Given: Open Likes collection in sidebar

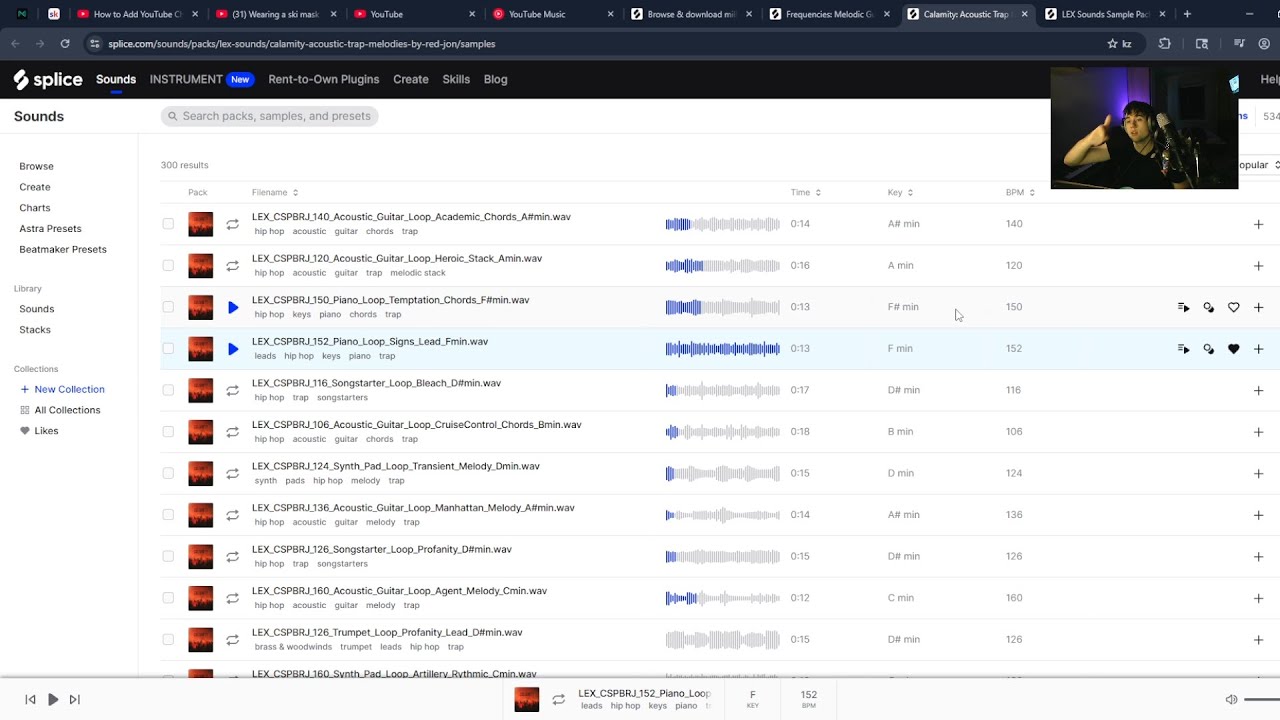Looking at the screenshot, I should [x=40, y=431].
